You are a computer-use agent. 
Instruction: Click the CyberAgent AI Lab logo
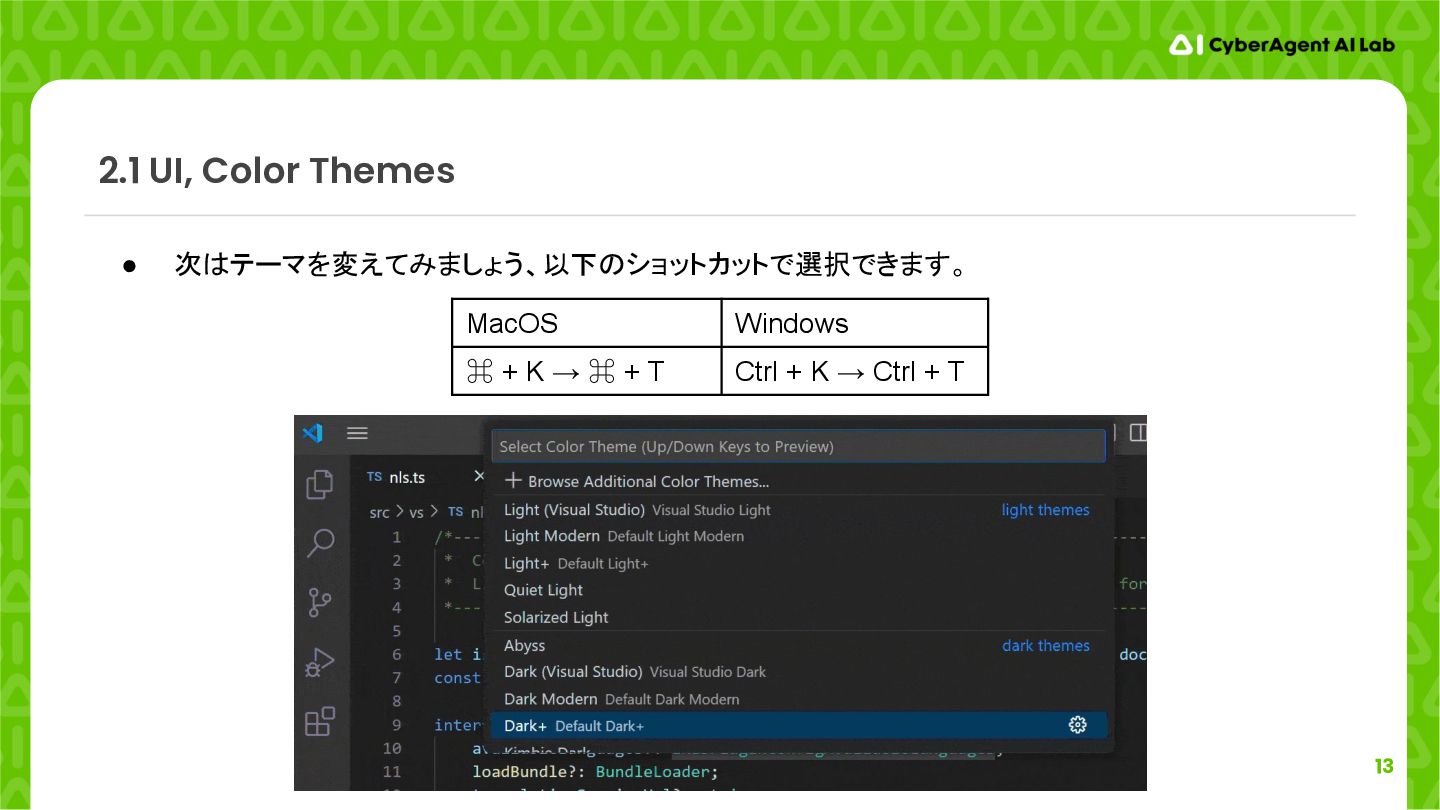click(1282, 45)
